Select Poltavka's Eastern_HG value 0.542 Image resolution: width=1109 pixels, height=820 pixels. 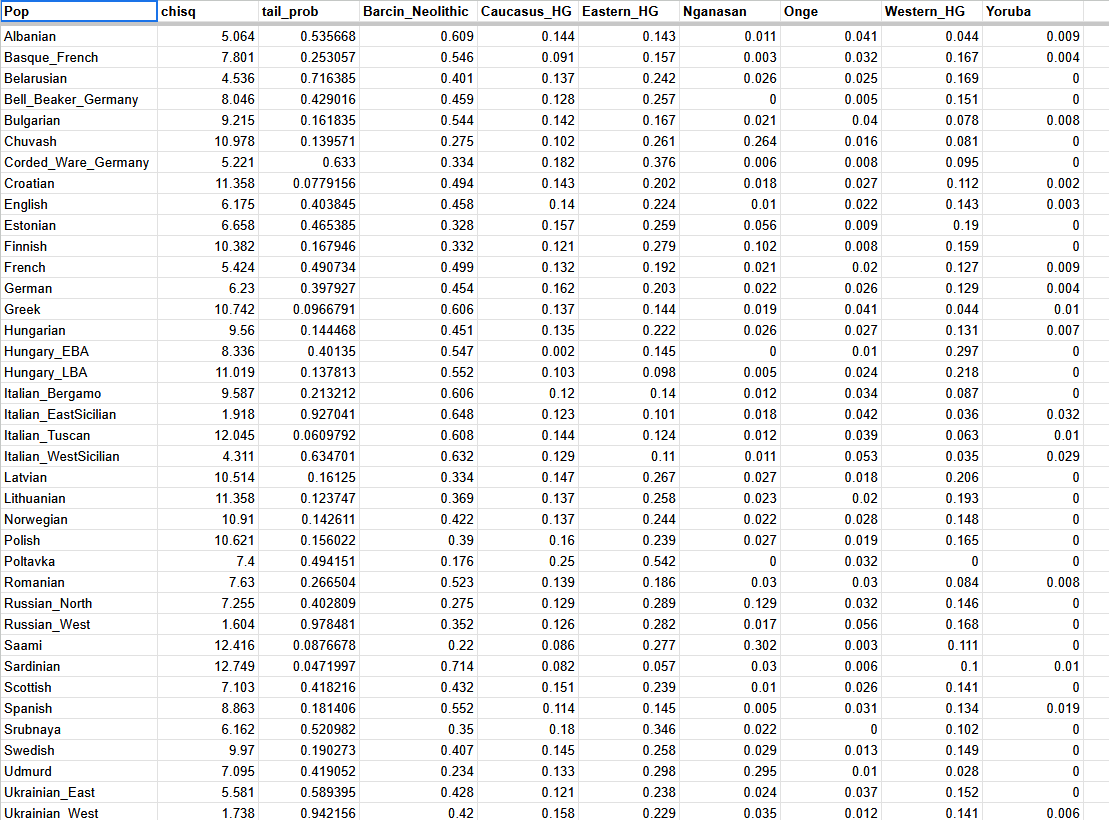pos(658,561)
